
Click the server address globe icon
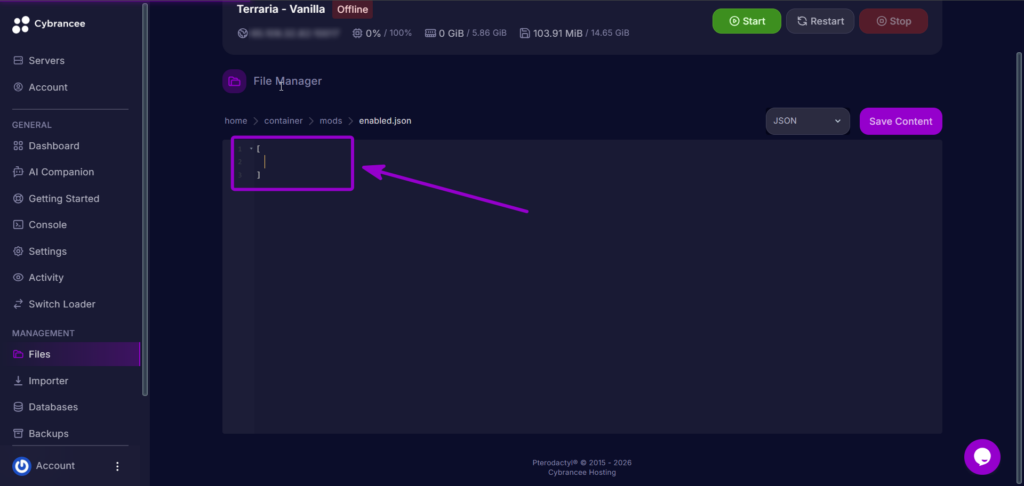coord(242,33)
